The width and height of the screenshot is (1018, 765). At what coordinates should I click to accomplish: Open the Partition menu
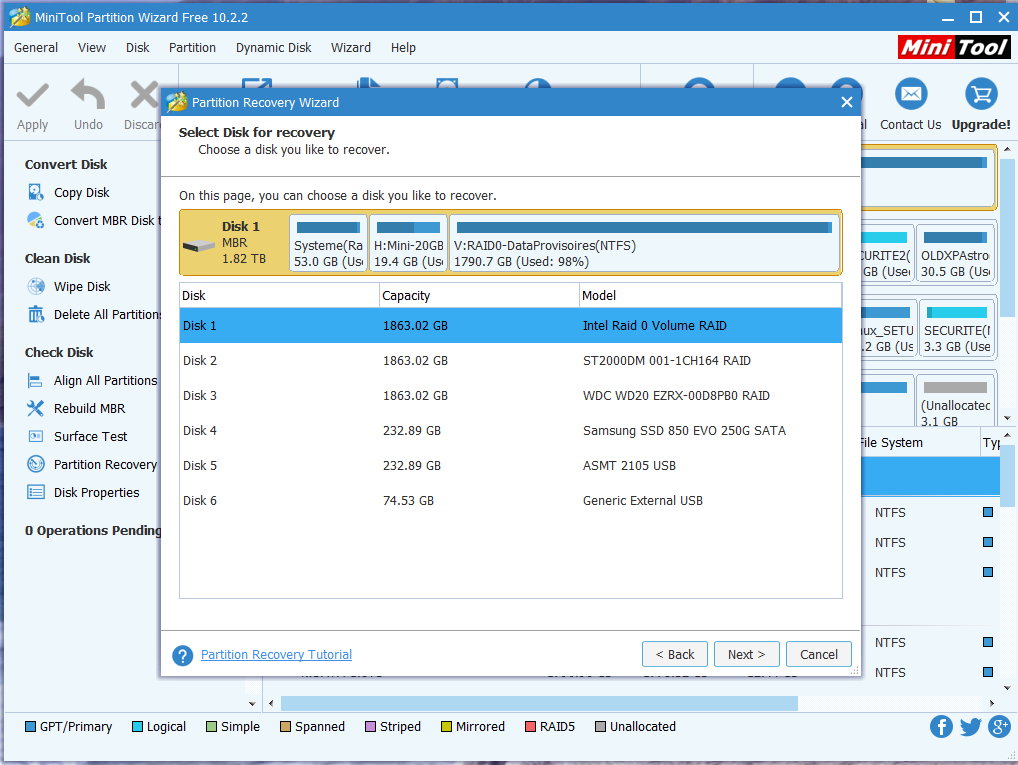pos(192,47)
